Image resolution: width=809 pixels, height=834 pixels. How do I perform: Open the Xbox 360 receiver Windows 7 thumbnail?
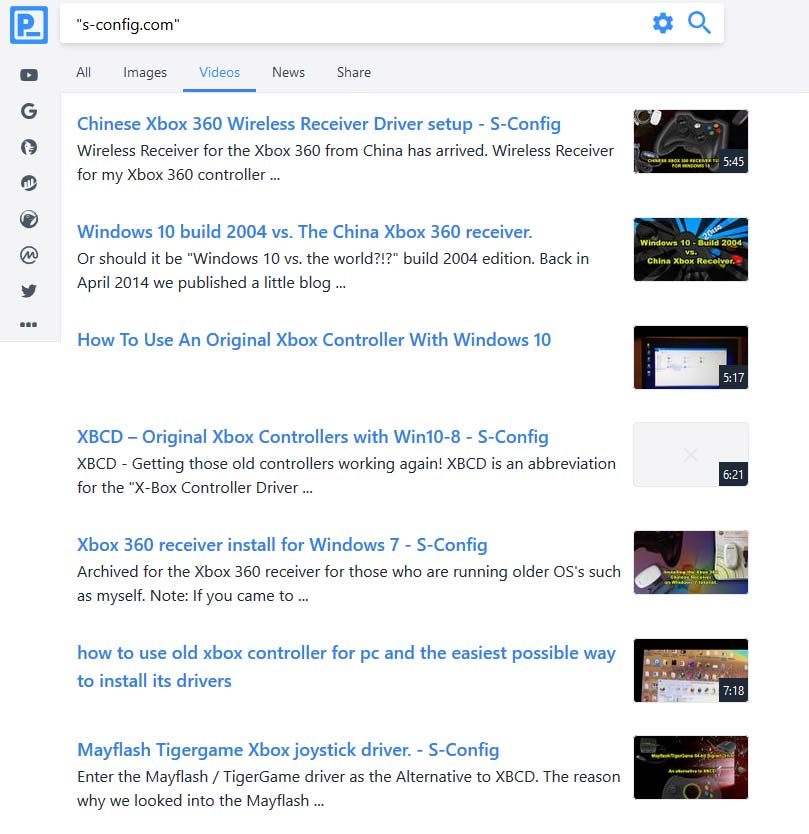click(690, 562)
